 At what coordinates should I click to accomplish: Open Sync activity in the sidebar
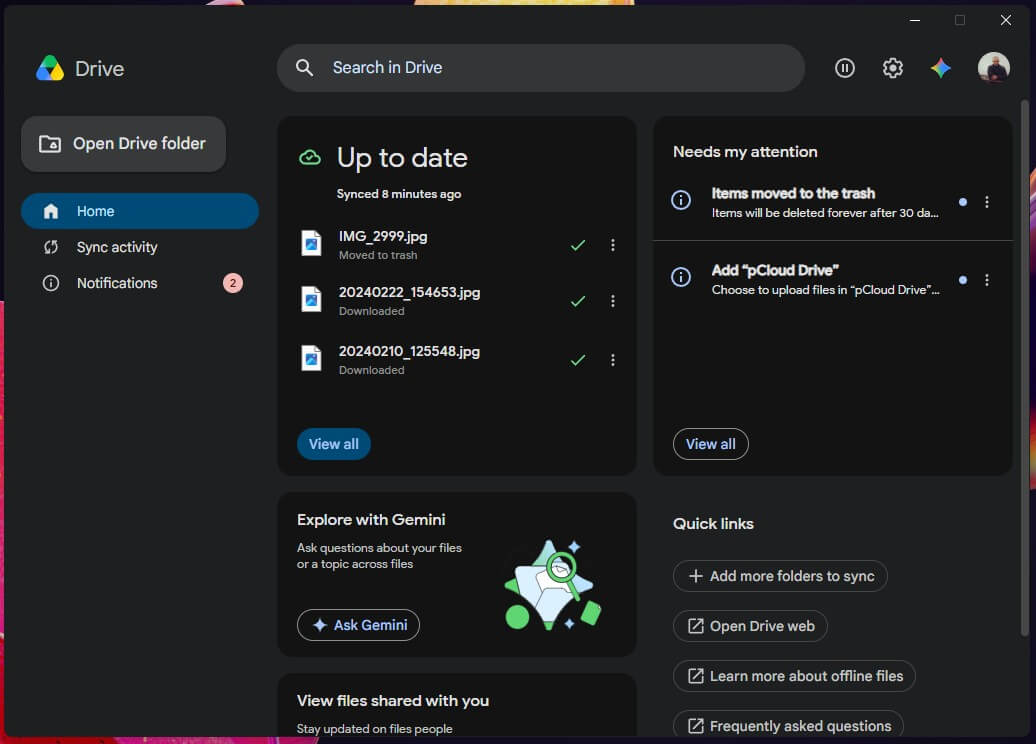[x=139, y=247]
